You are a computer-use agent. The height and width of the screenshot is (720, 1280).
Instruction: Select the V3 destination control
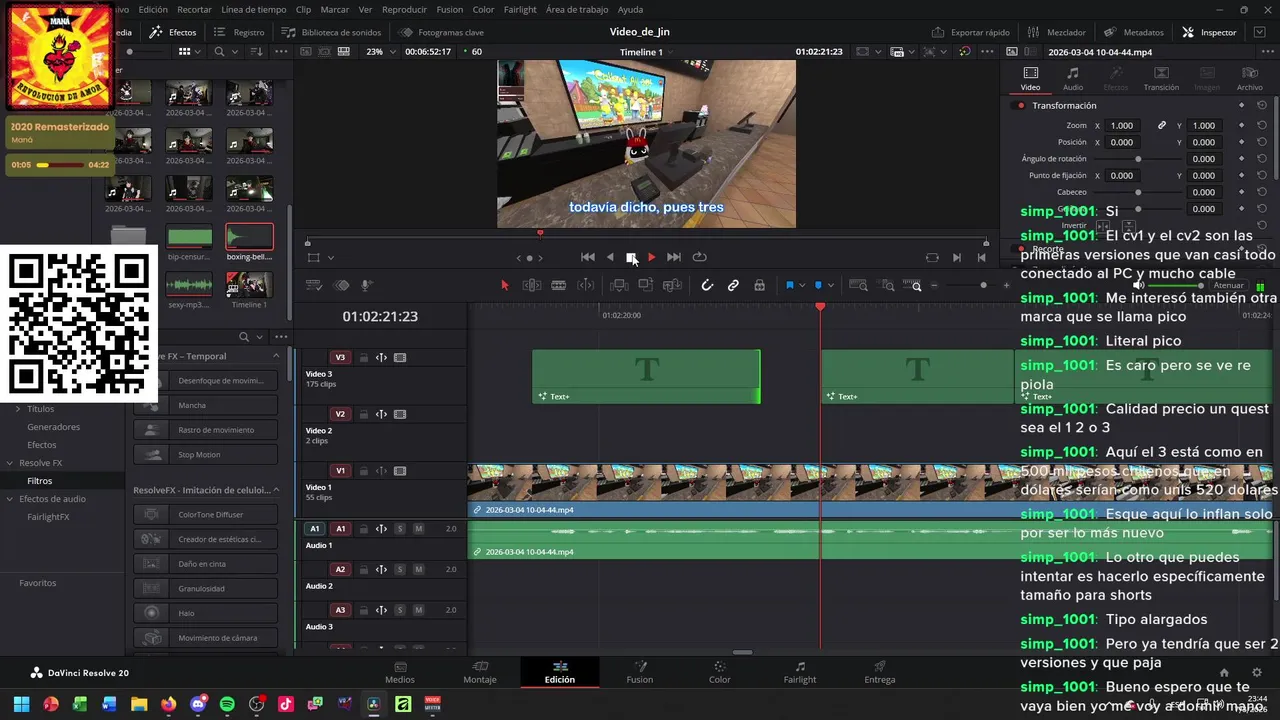[340, 357]
